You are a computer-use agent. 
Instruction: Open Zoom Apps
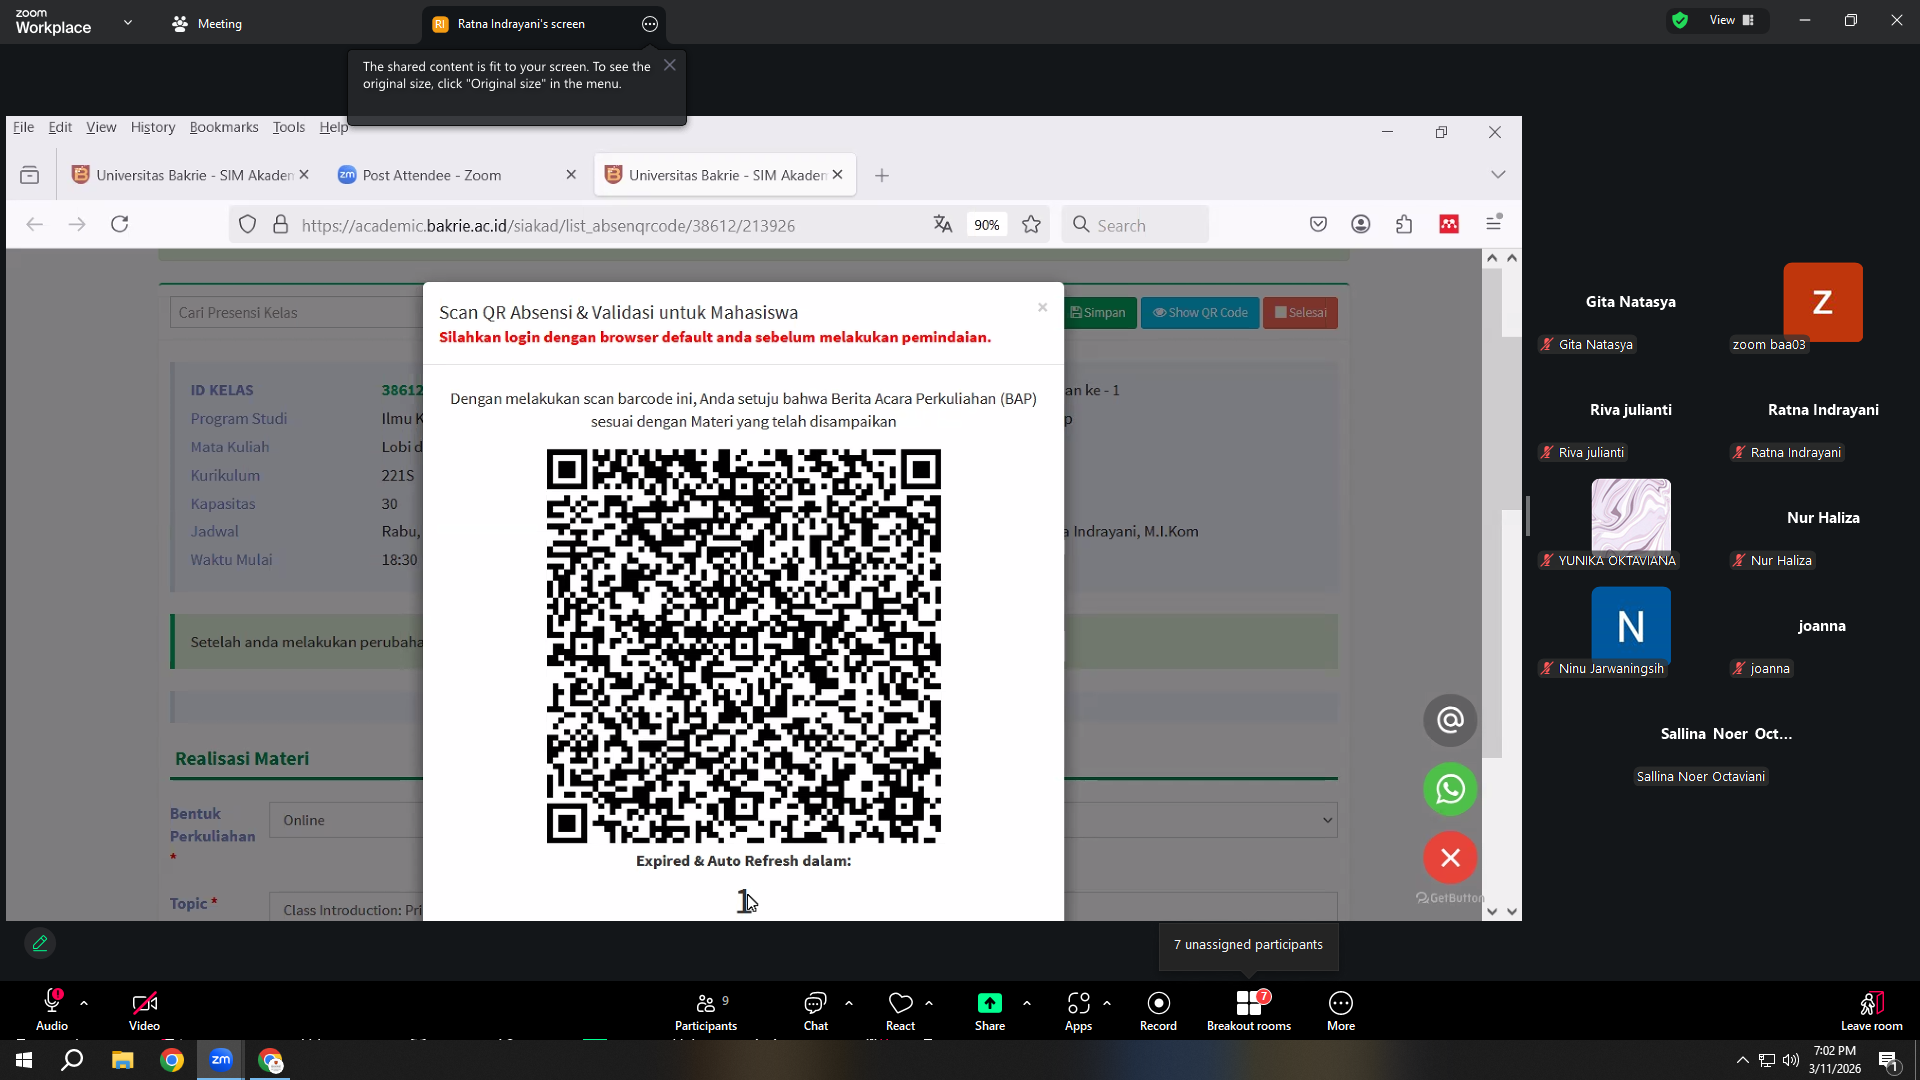point(1078,1010)
